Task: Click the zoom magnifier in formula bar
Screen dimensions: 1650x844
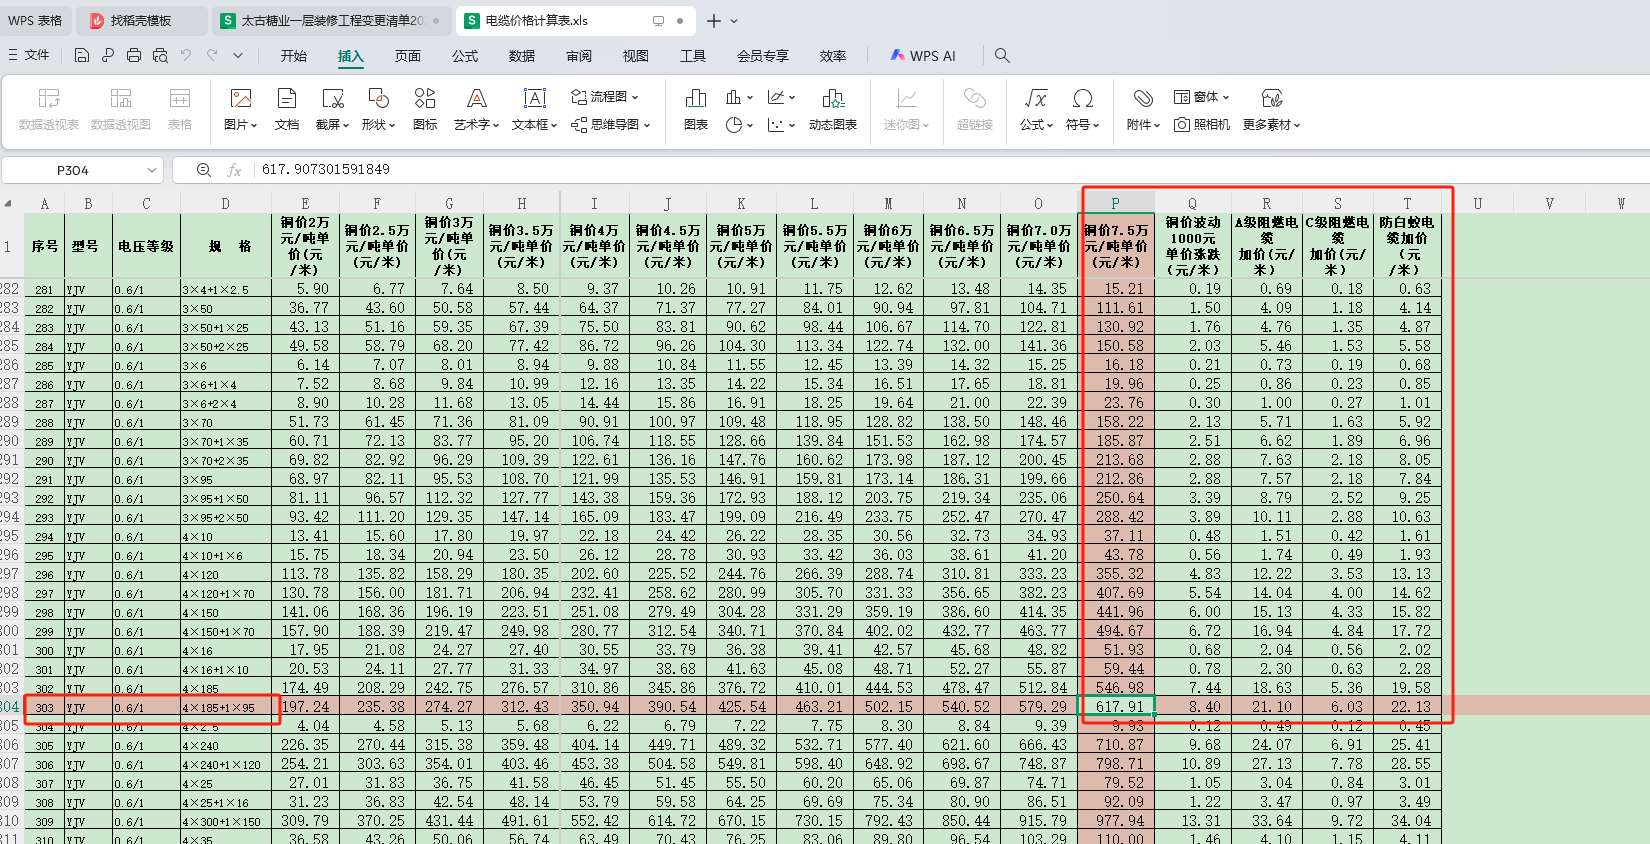Action: (x=204, y=170)
